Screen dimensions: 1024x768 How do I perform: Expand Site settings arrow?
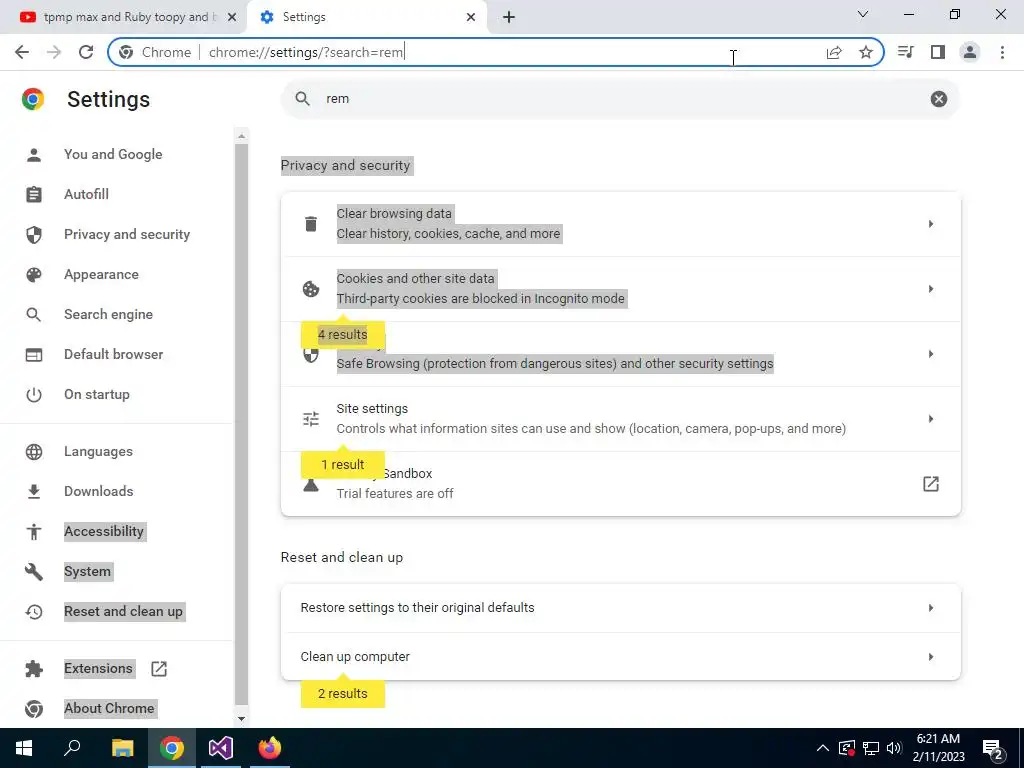click(x=931, y=419)
